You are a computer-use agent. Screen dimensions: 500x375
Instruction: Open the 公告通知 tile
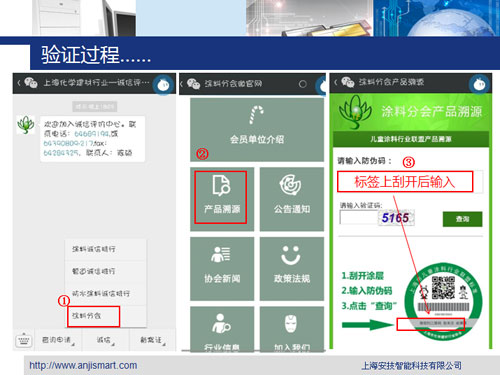tap(292, 199)
